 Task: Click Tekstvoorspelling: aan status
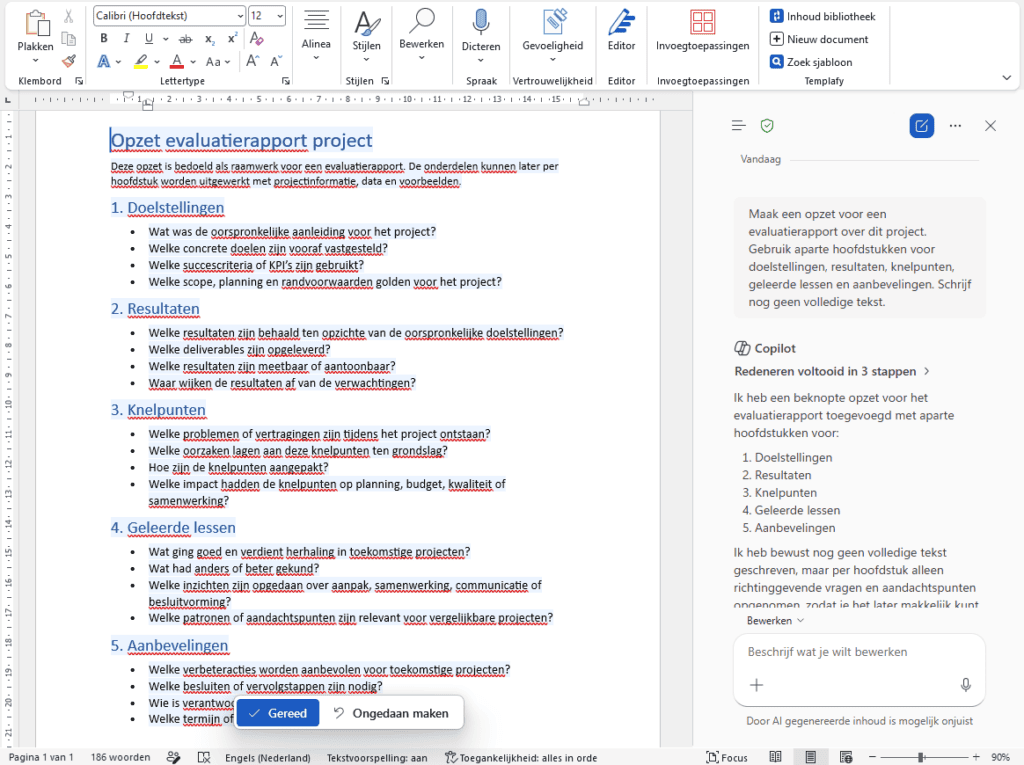pyautogui.click(x=377, y=758)
